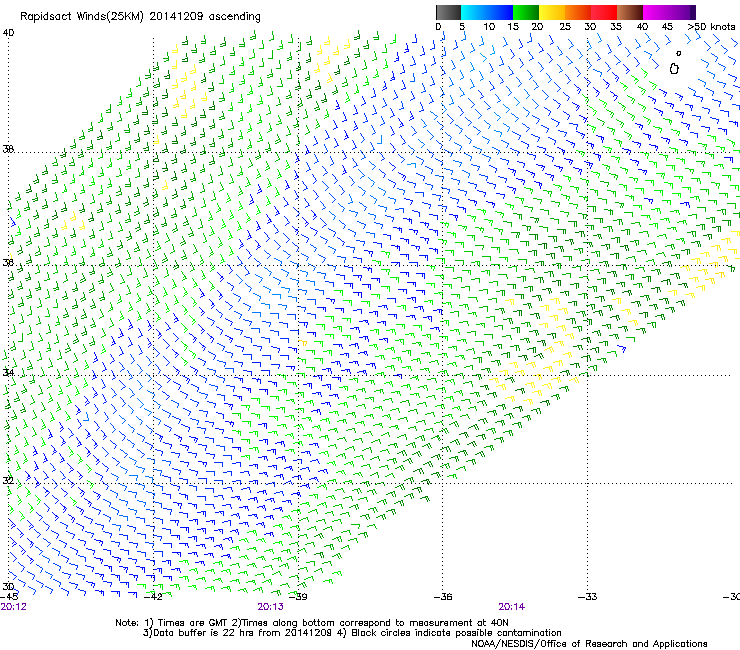740x650 pixels.
Task: Click the orange 25-30 knots legend segment
Action: click(x=578, y=12)
